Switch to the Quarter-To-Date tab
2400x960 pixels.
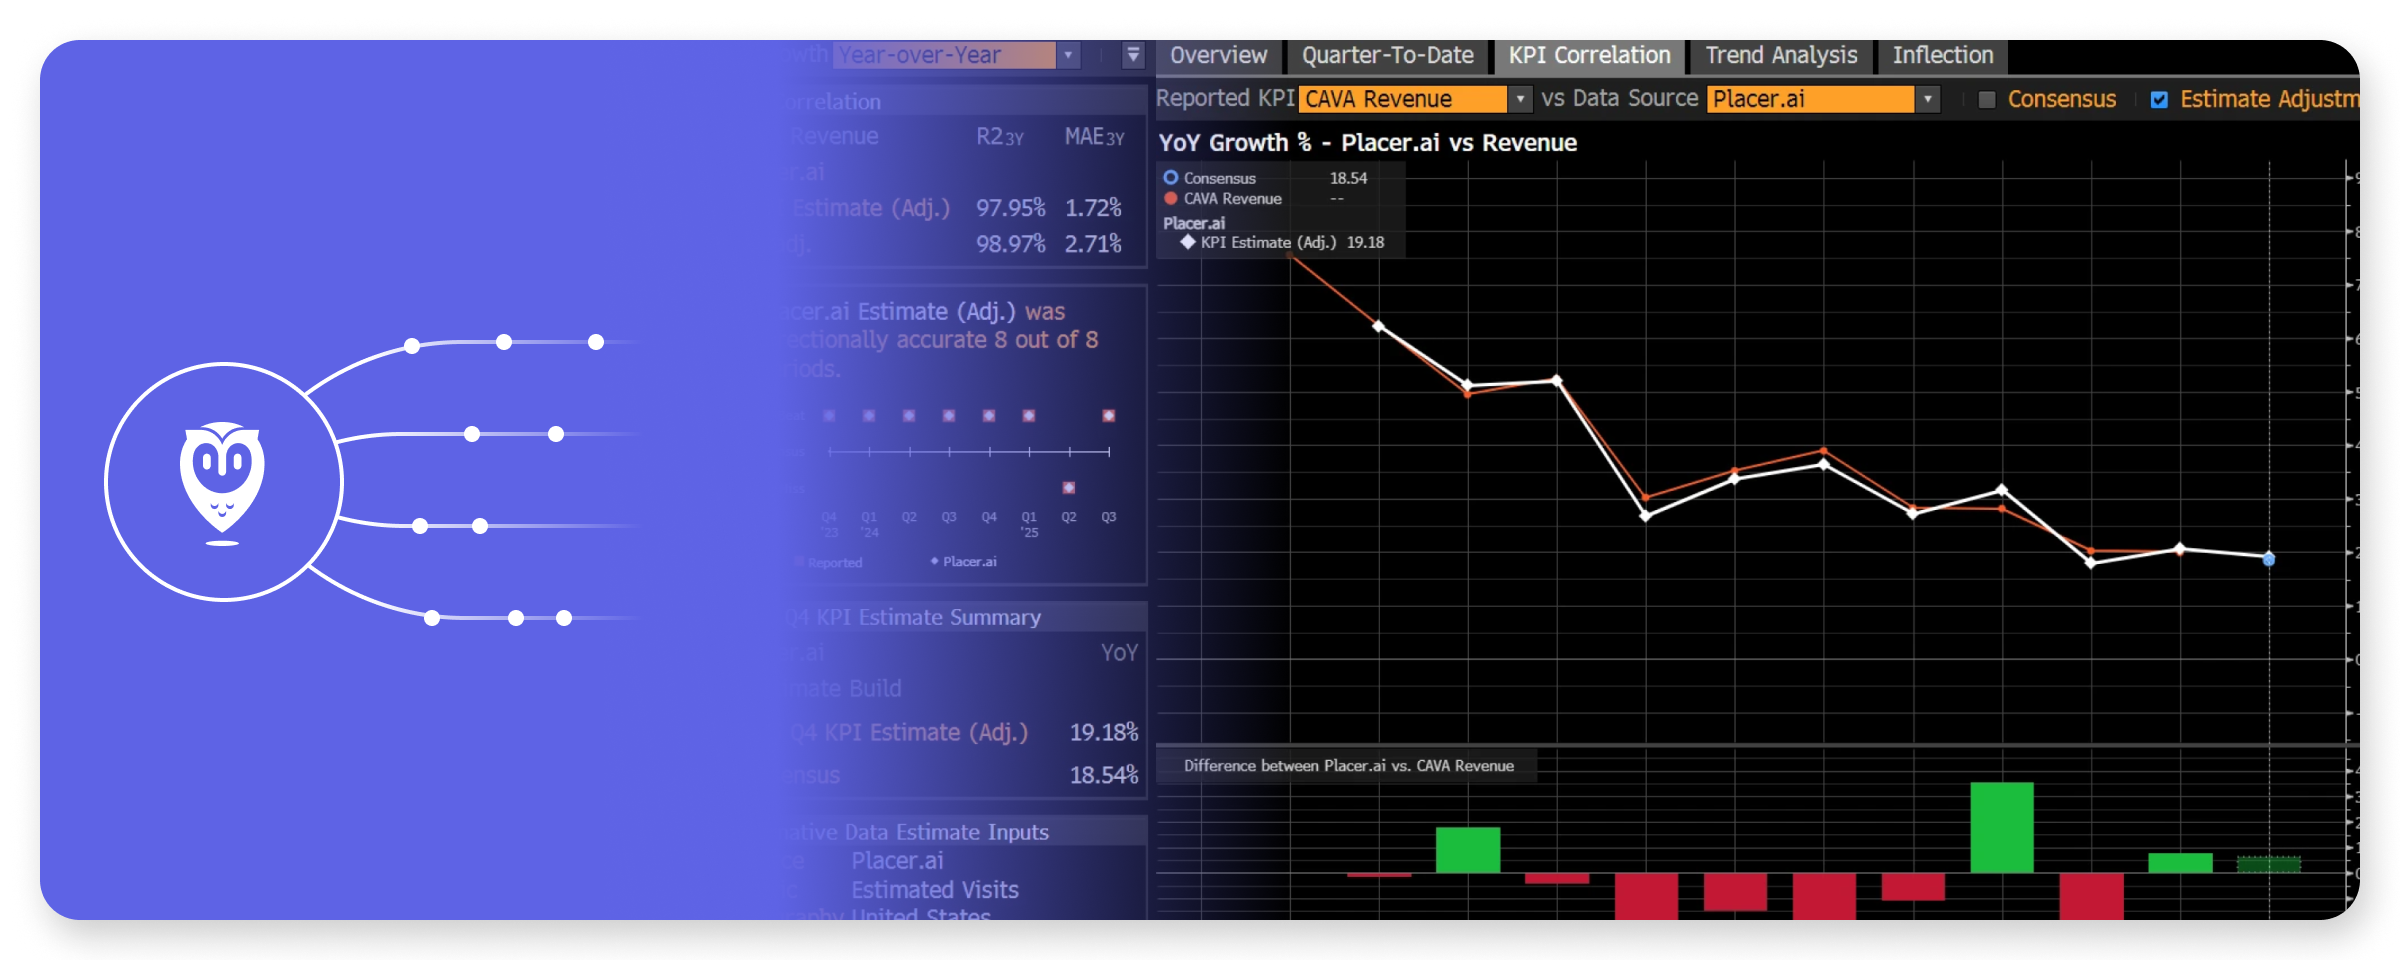coord(1387,55)
